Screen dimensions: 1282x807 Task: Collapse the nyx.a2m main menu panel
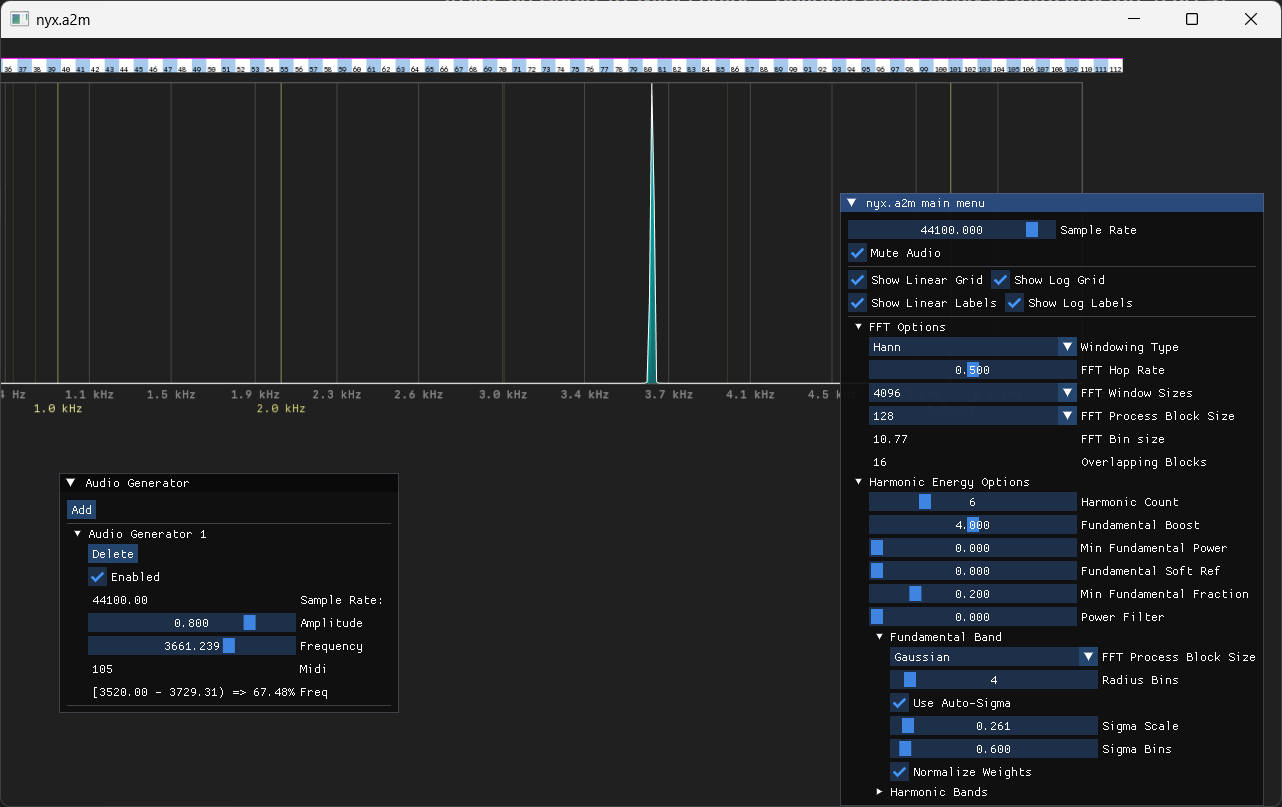852,202
